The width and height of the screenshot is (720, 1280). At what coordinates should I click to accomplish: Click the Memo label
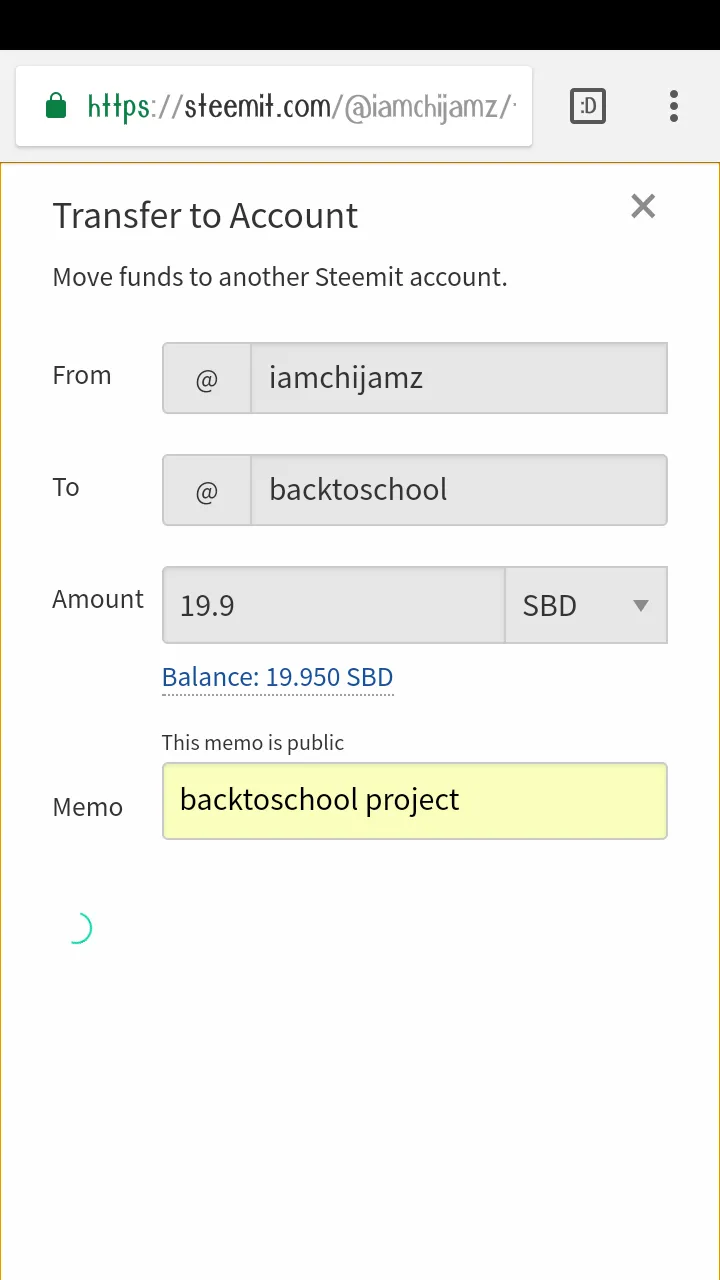coord(88,807)
